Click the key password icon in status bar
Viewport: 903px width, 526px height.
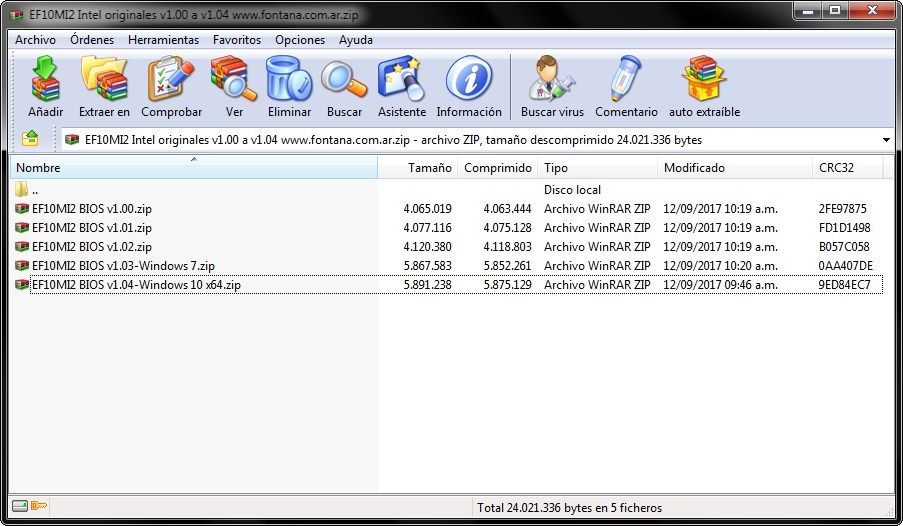click(x=39, y=506)
